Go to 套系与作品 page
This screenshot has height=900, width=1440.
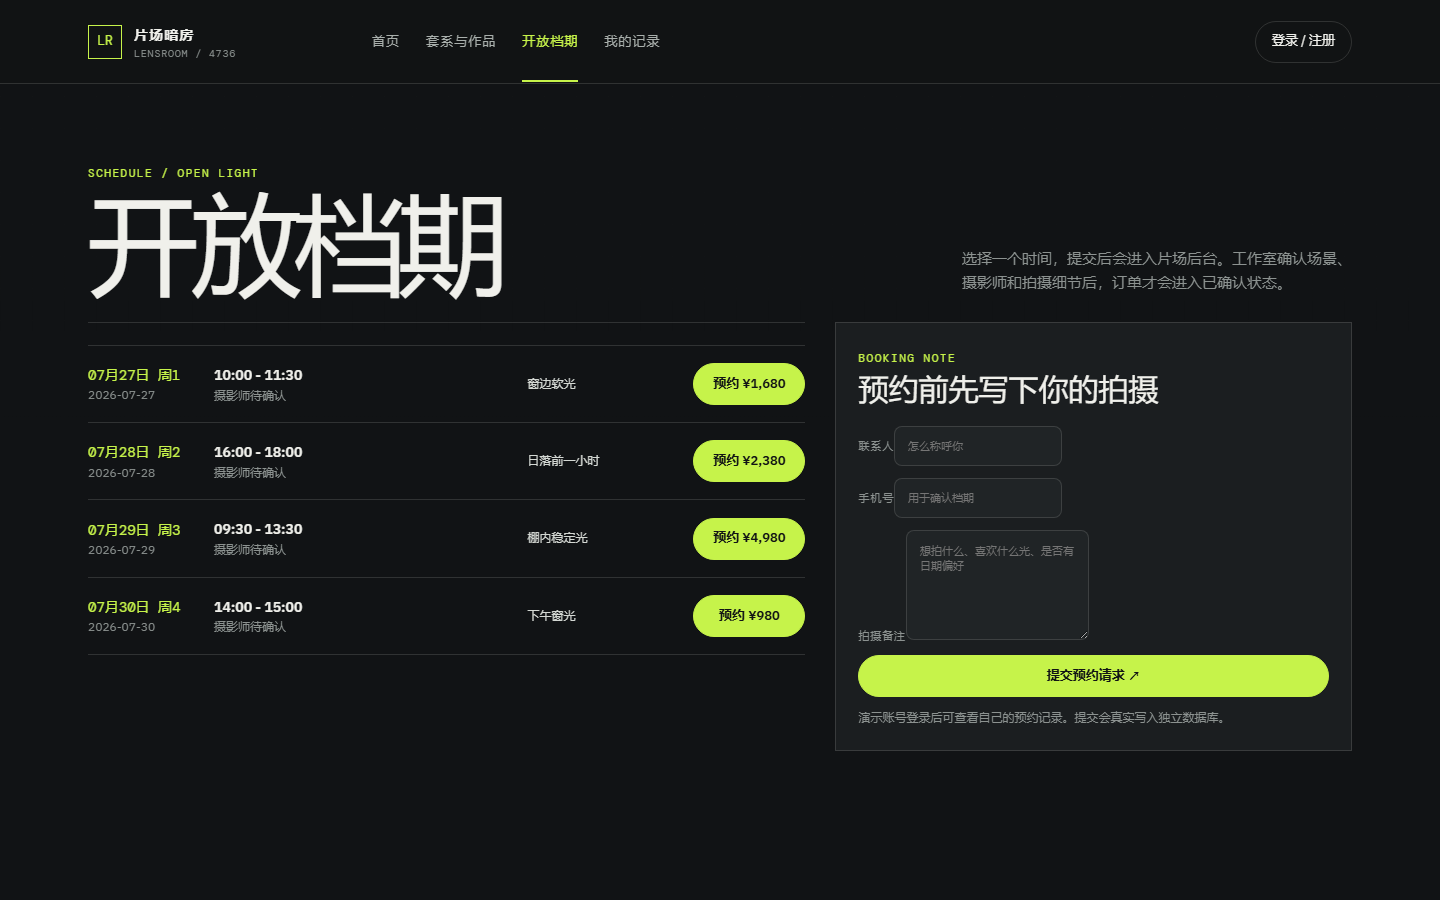[x=460, y=41]
